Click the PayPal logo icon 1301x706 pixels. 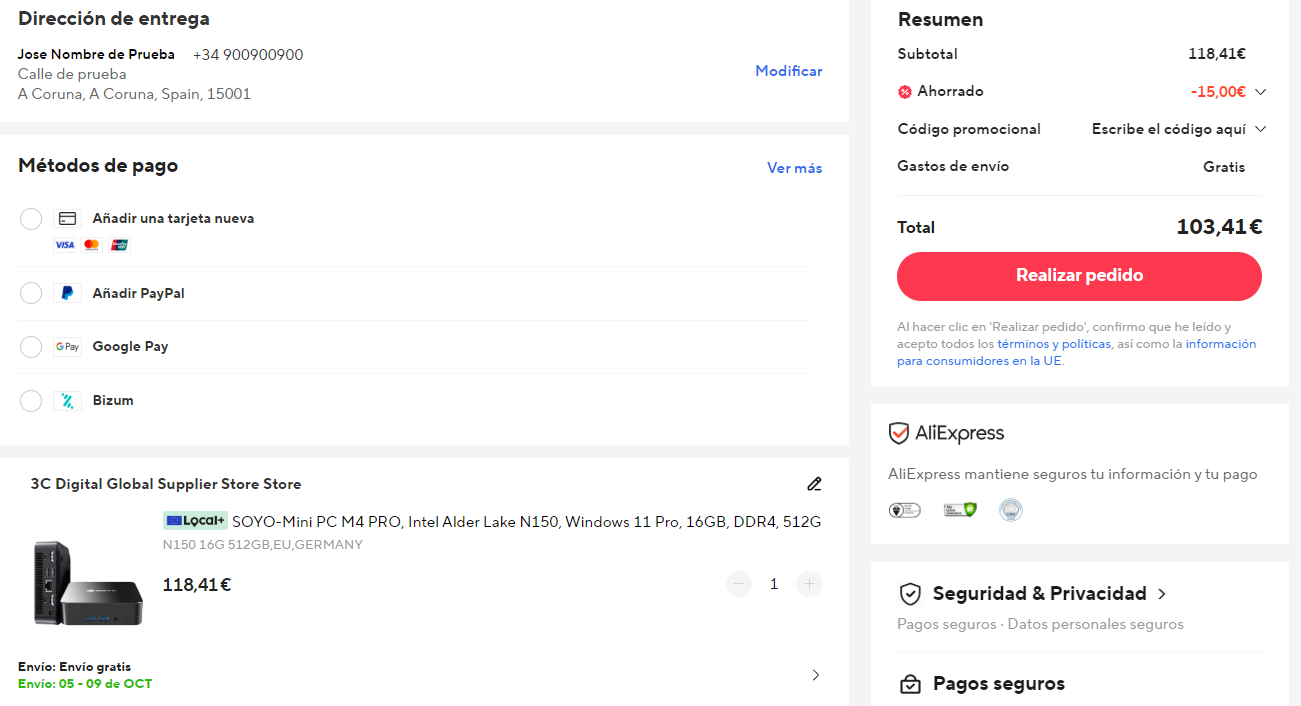pos(67,293)
